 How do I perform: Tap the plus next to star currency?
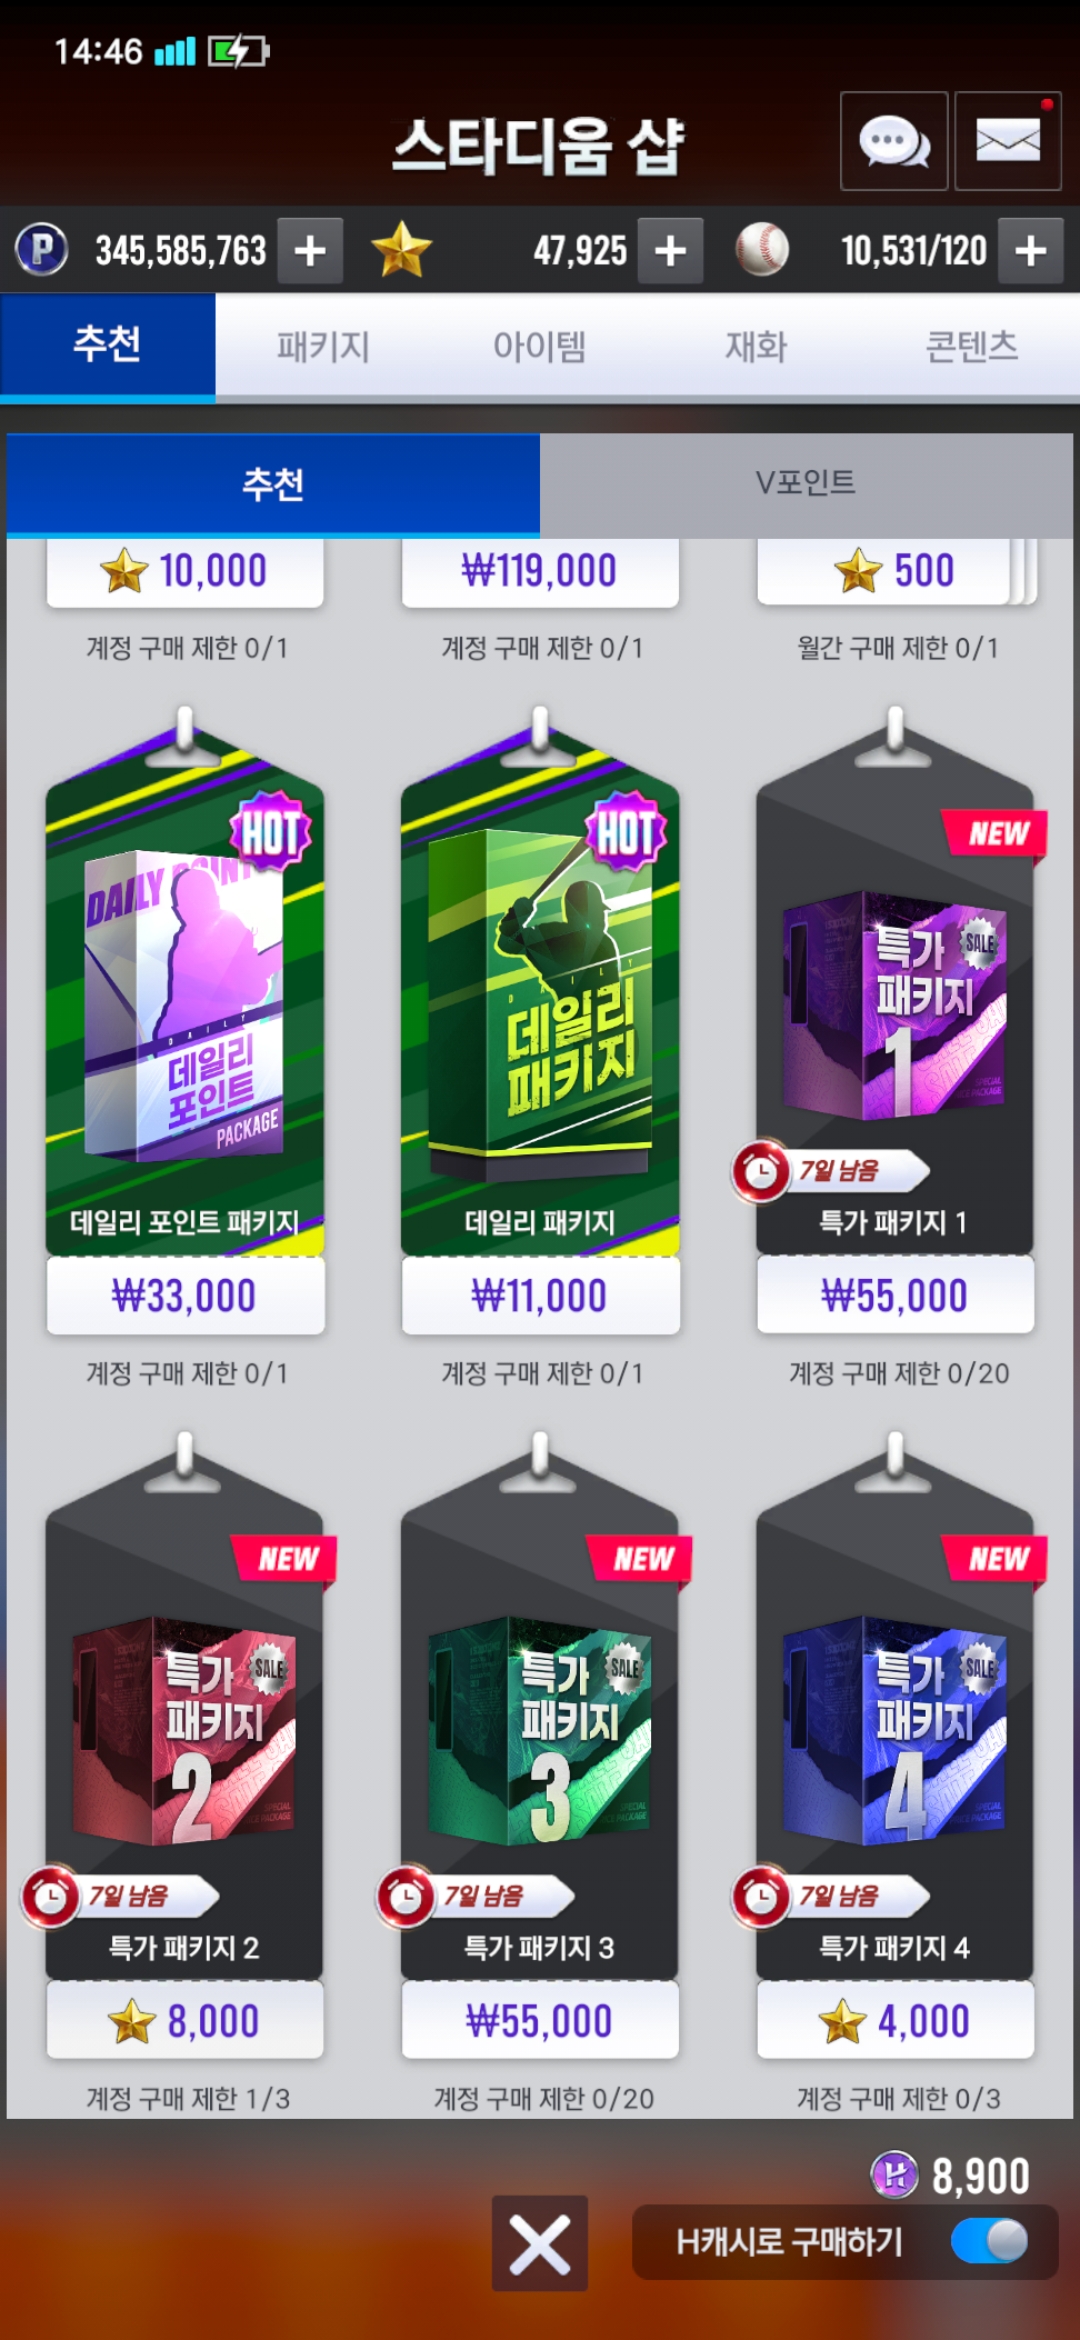point(670,250)
